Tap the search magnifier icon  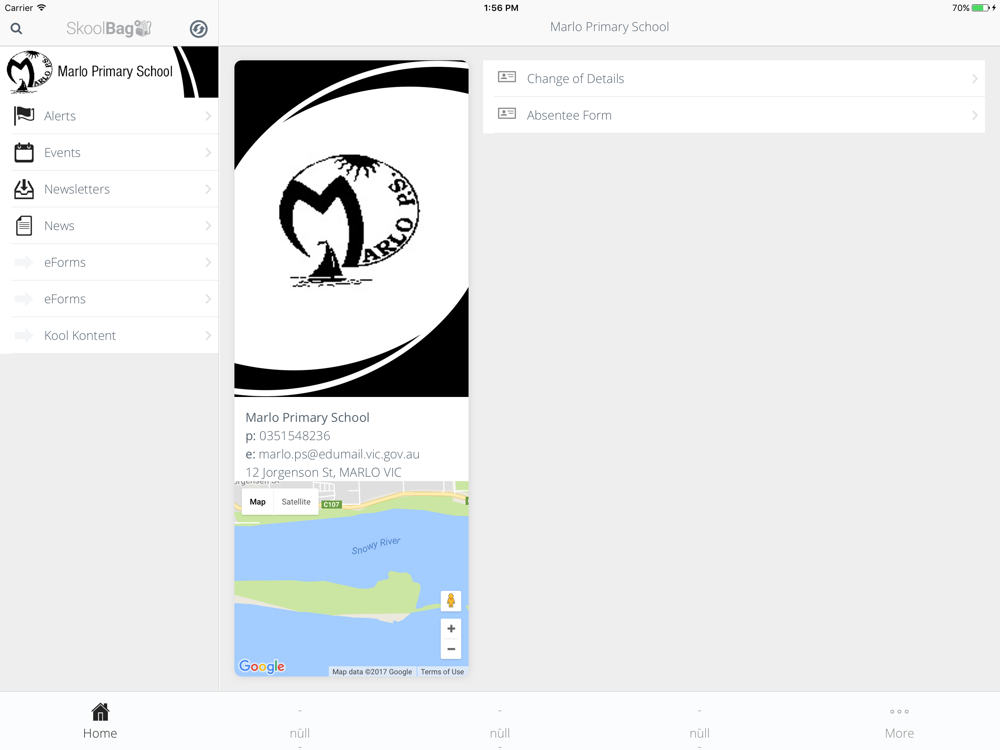[x=17, y=29]
